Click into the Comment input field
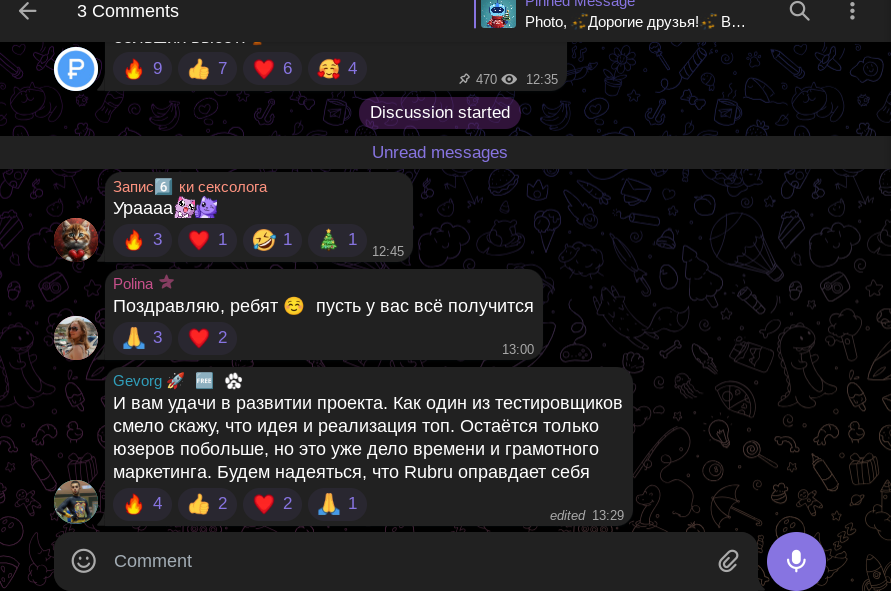 pos(406,561)
